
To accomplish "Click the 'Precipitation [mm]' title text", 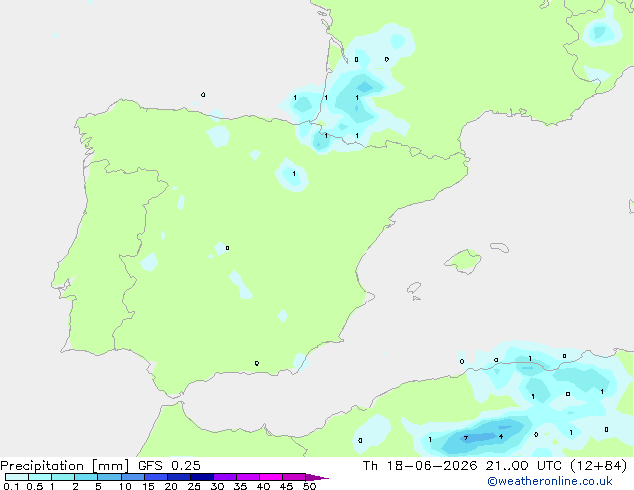I will coord(65,466).
